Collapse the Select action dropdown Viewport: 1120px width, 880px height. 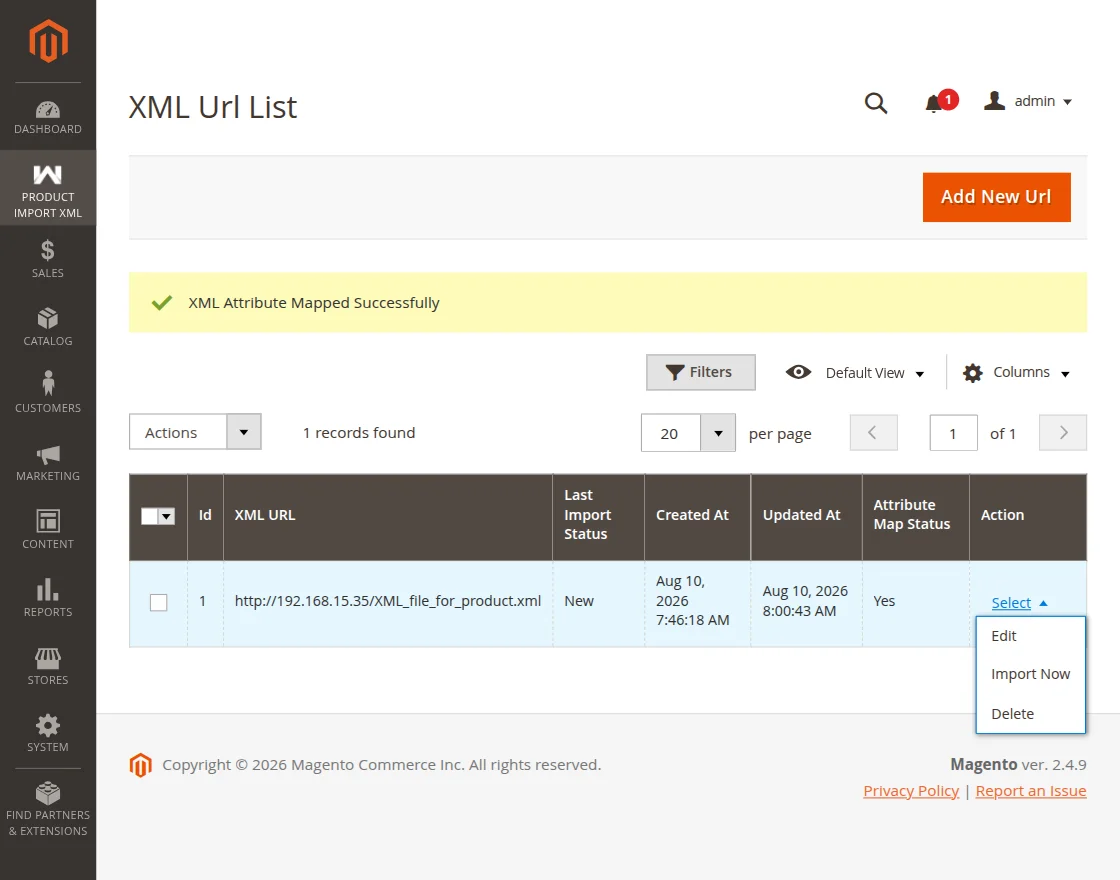click(1019, 603)
